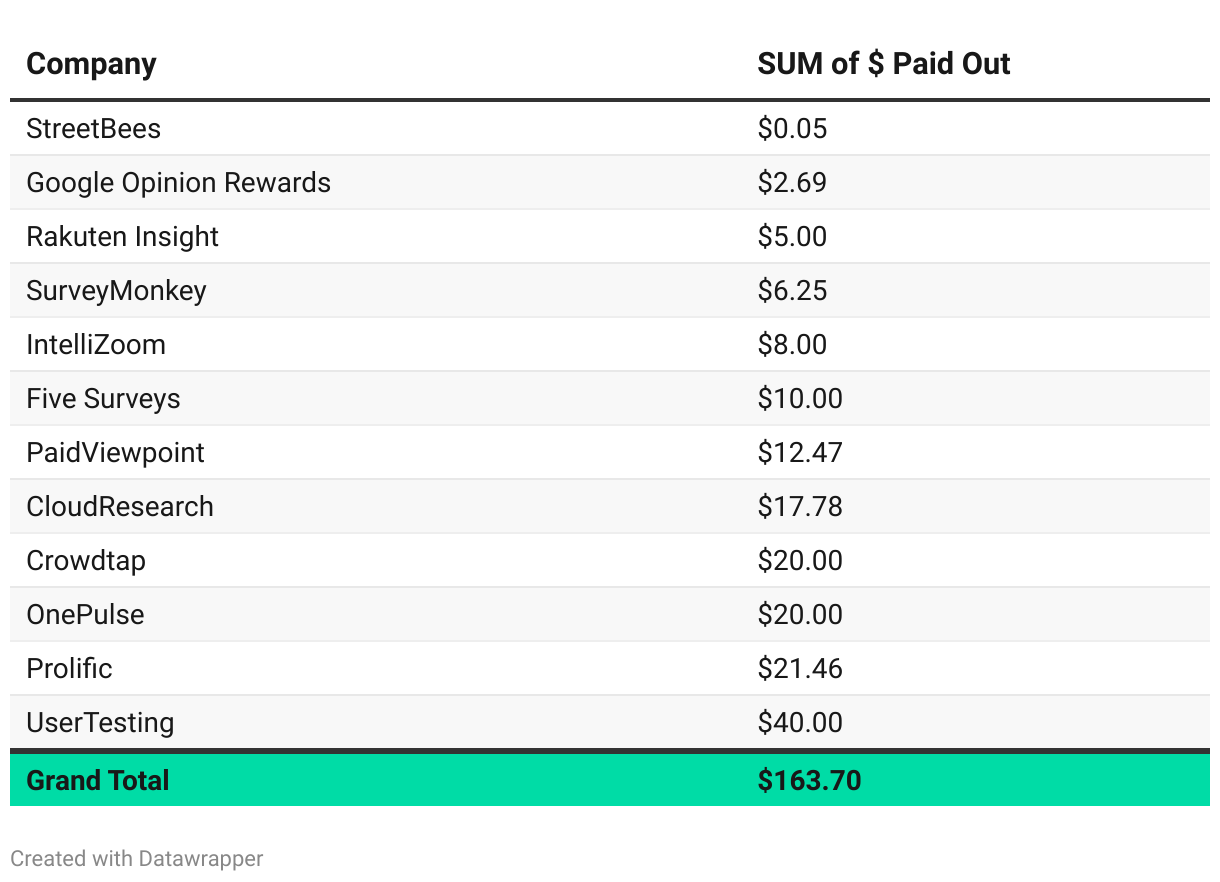Image resolution: width=1220 pixels, height=882 pixels.
Task: Click the $21.46 Prolific payout value
Action: [x=800, y=669]
